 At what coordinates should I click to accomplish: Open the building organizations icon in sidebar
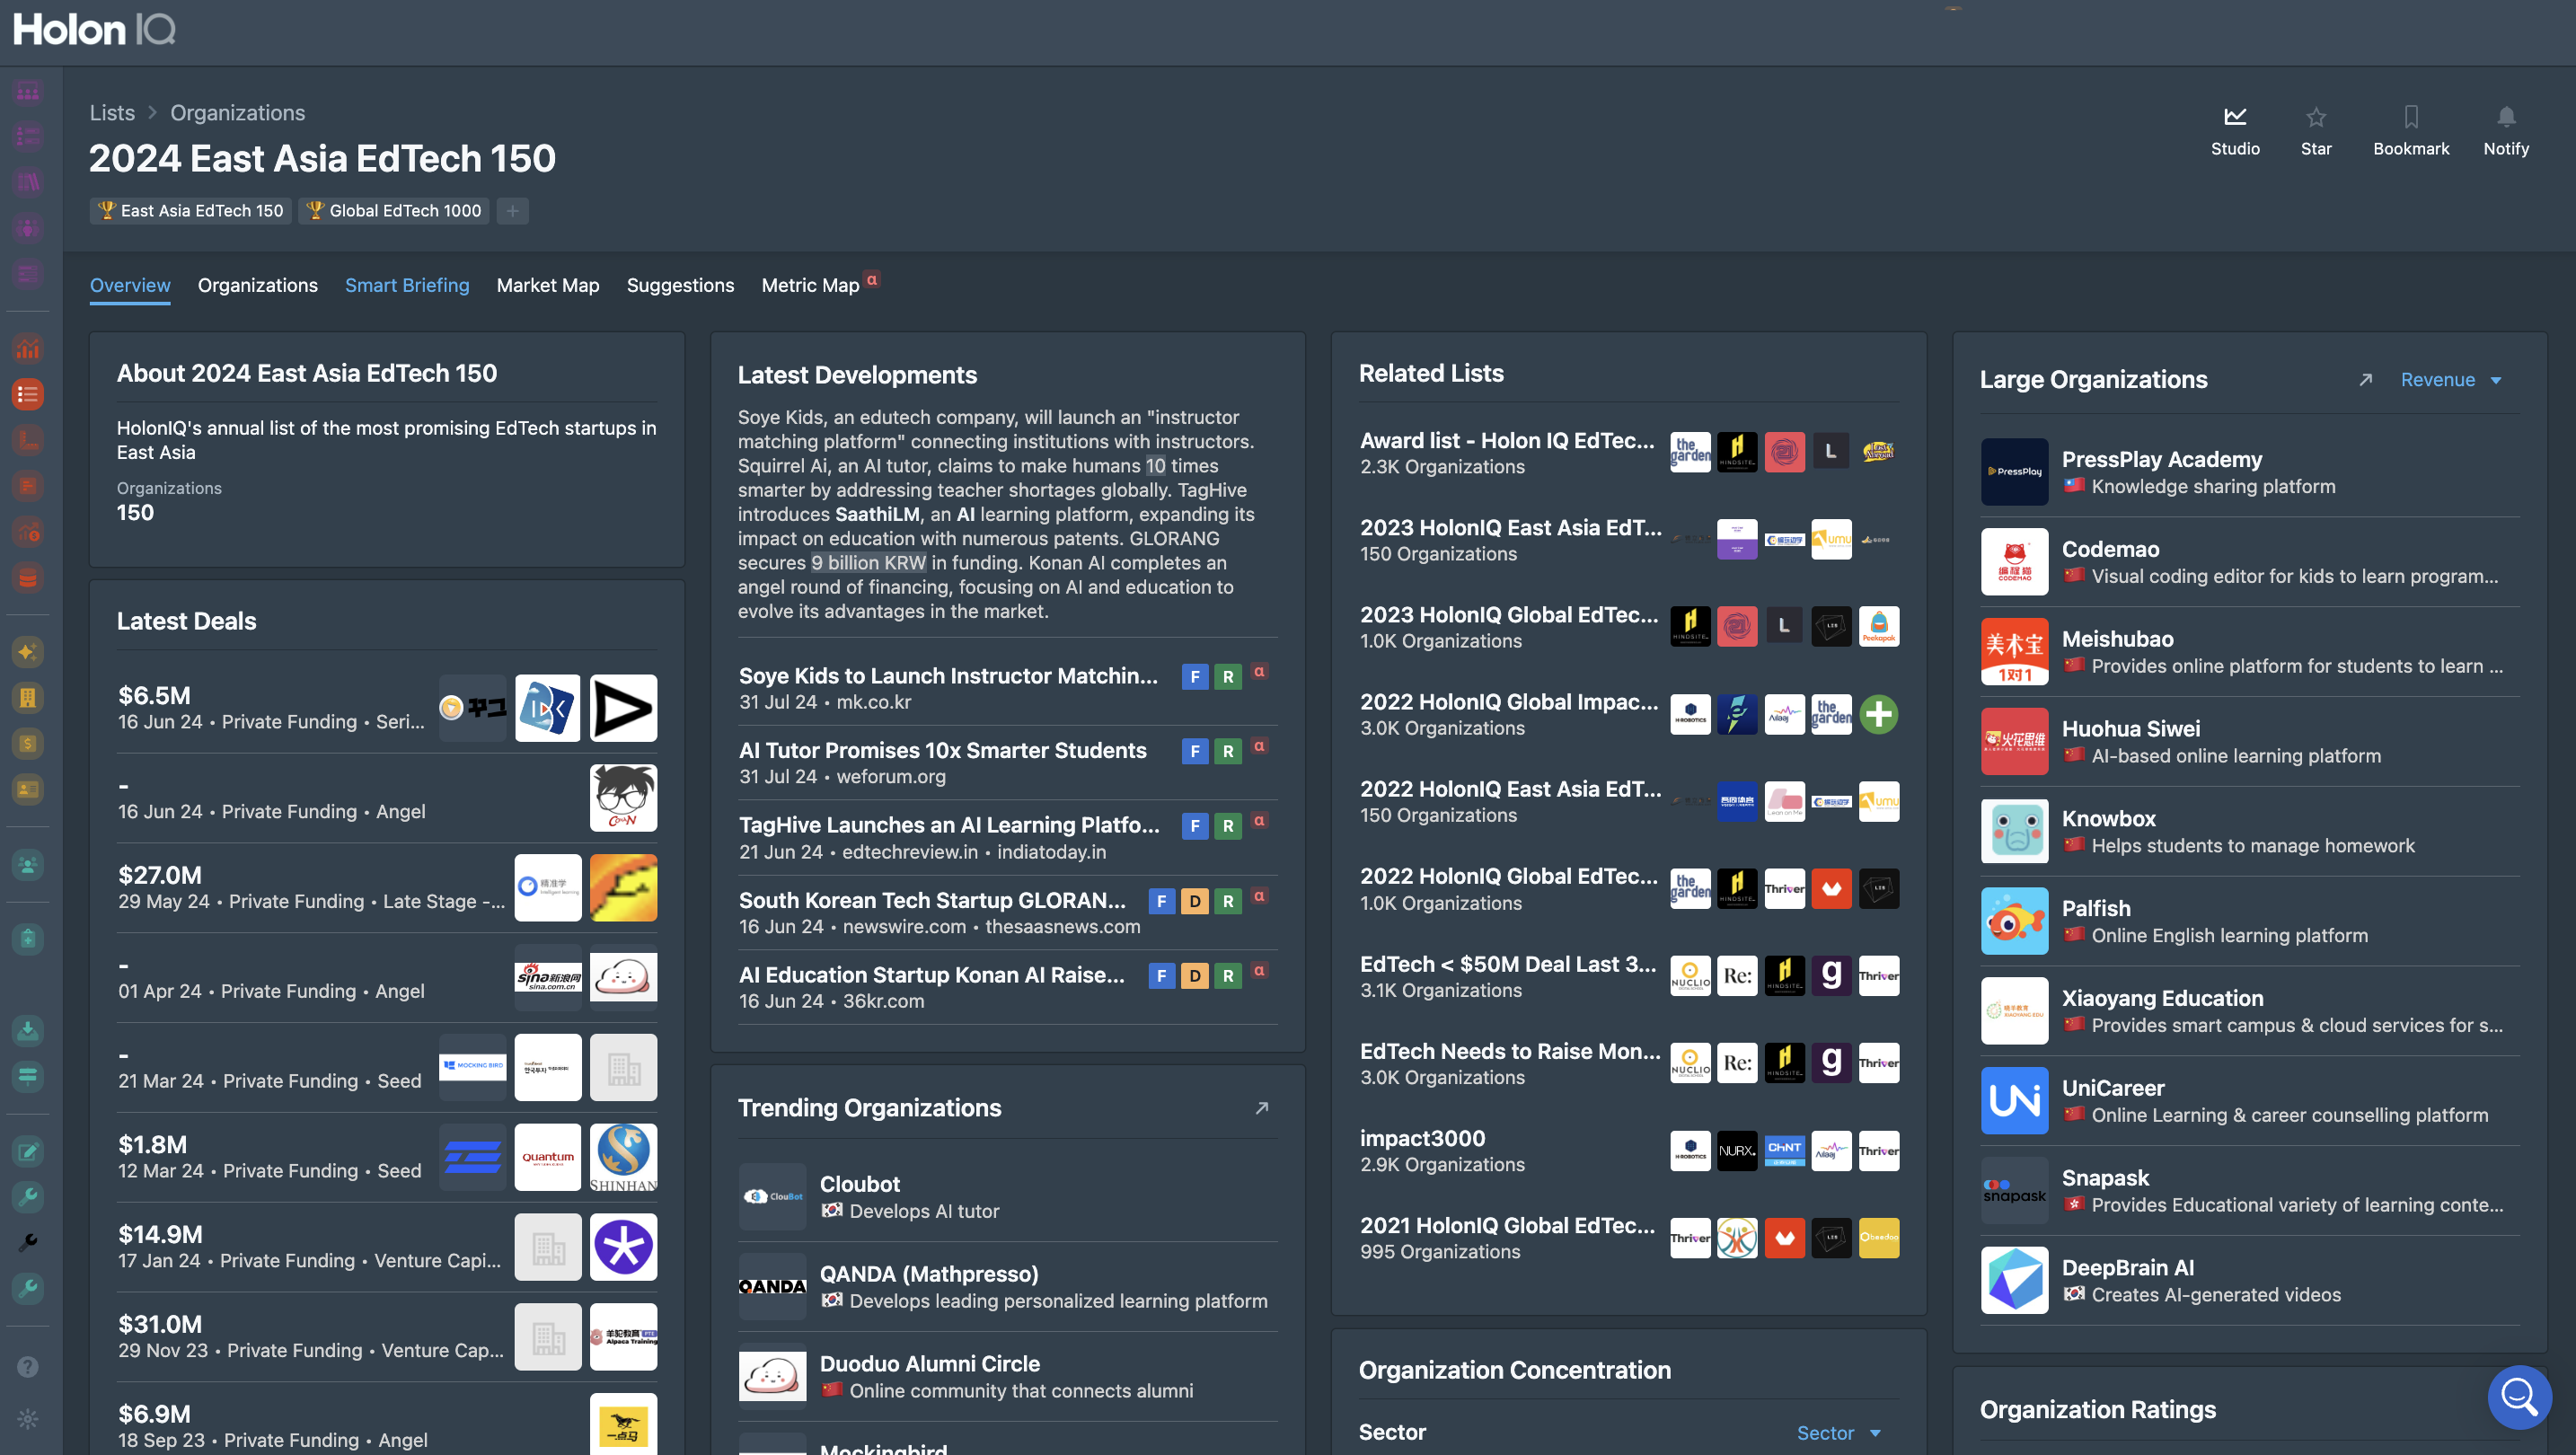28,698
